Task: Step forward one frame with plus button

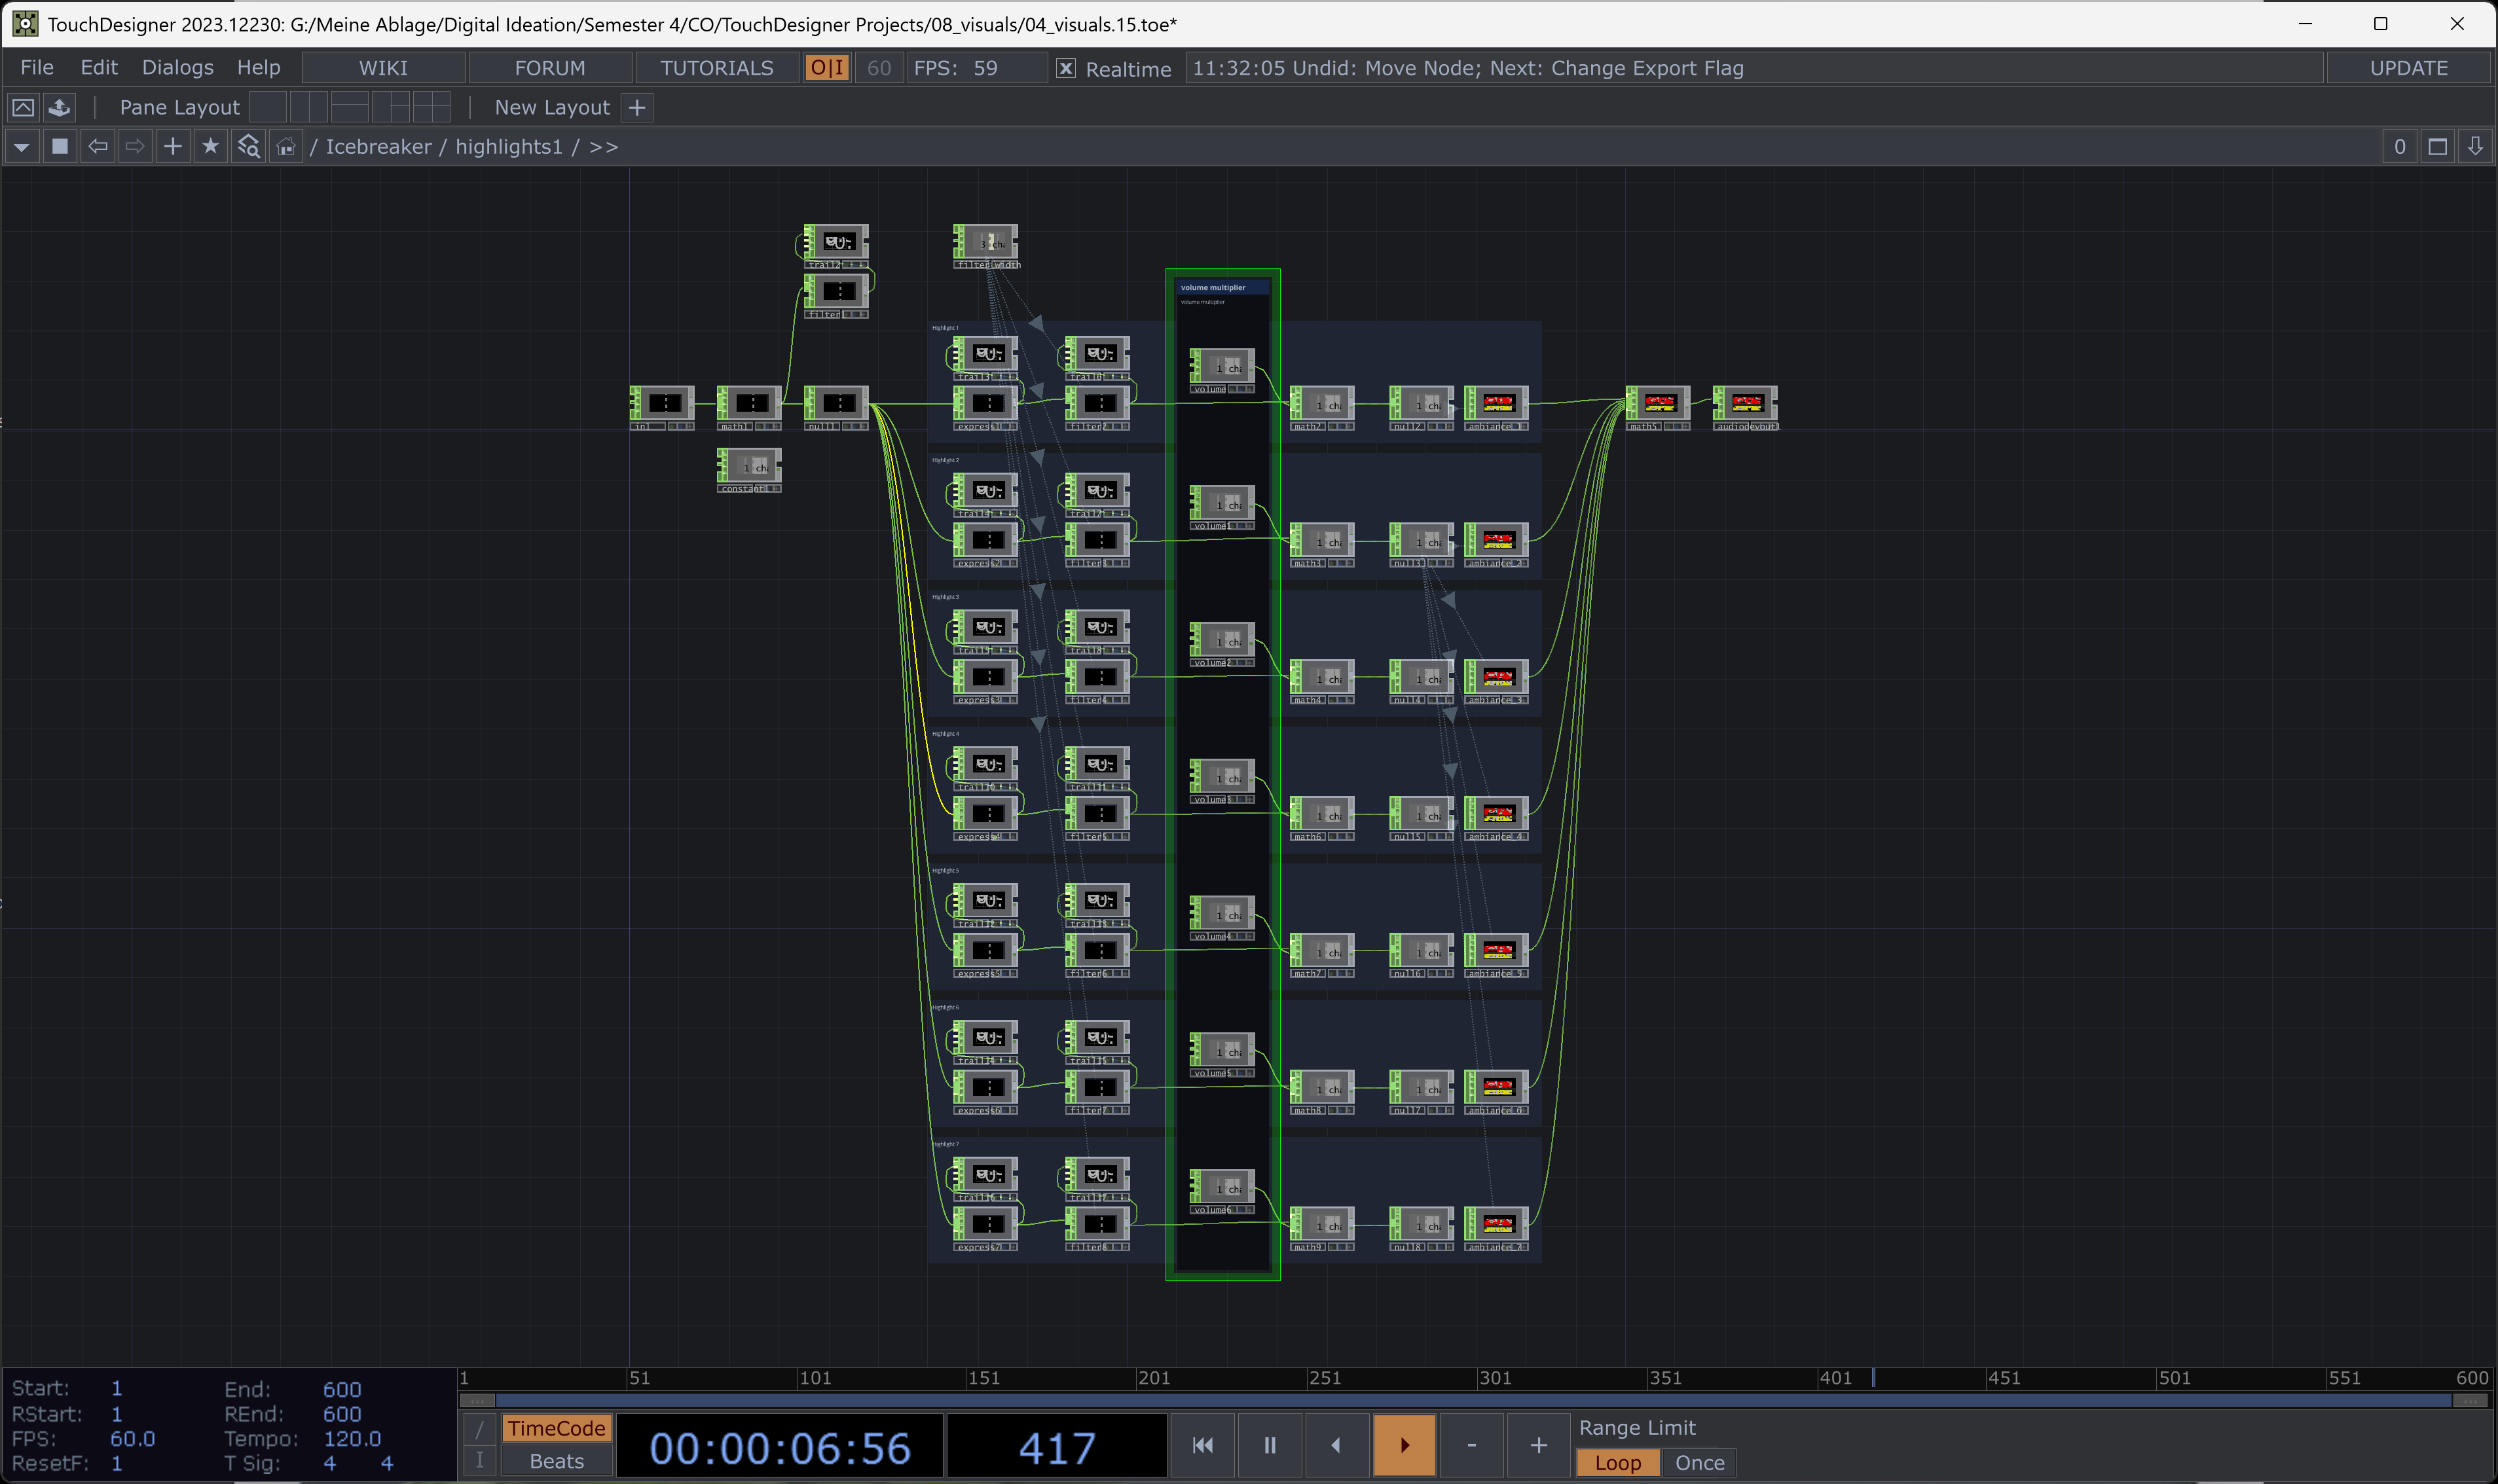Action: coord(1539,1445)
